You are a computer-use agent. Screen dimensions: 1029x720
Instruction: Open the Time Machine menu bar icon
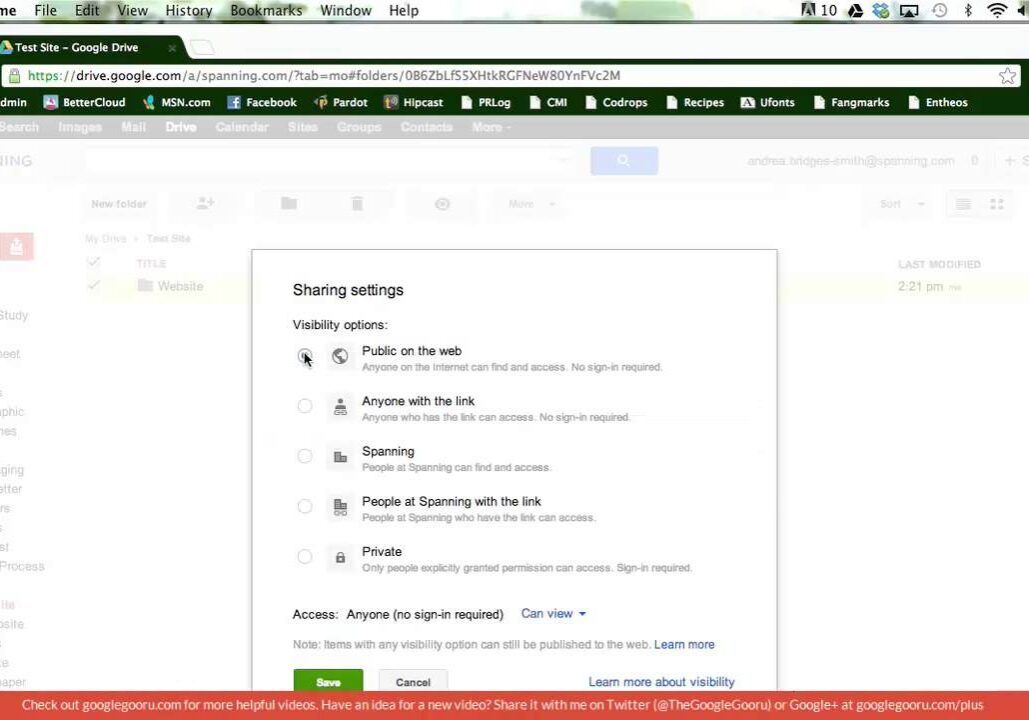point(940,11)
